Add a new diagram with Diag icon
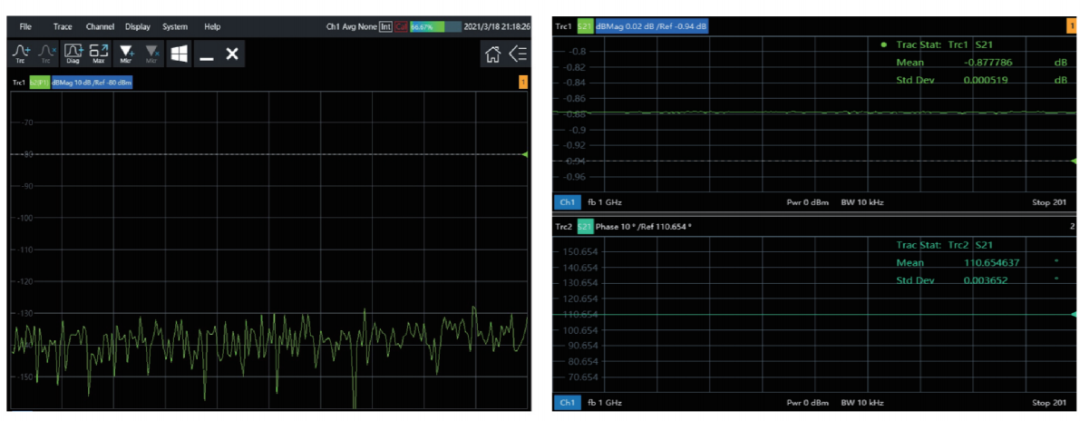The height and width of the screenshot is (421, 1080). 73,53
